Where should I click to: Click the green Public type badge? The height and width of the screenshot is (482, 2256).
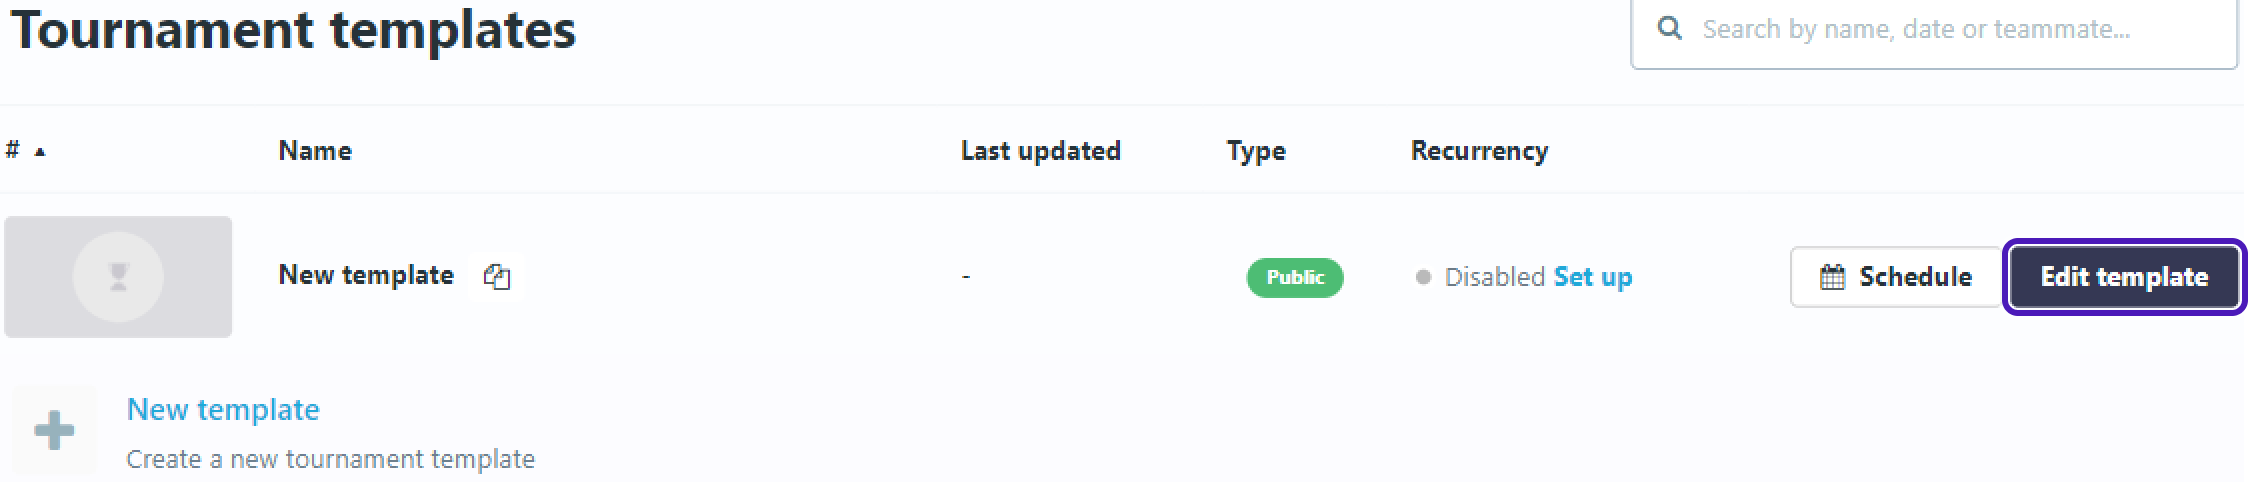point(1294,277)
